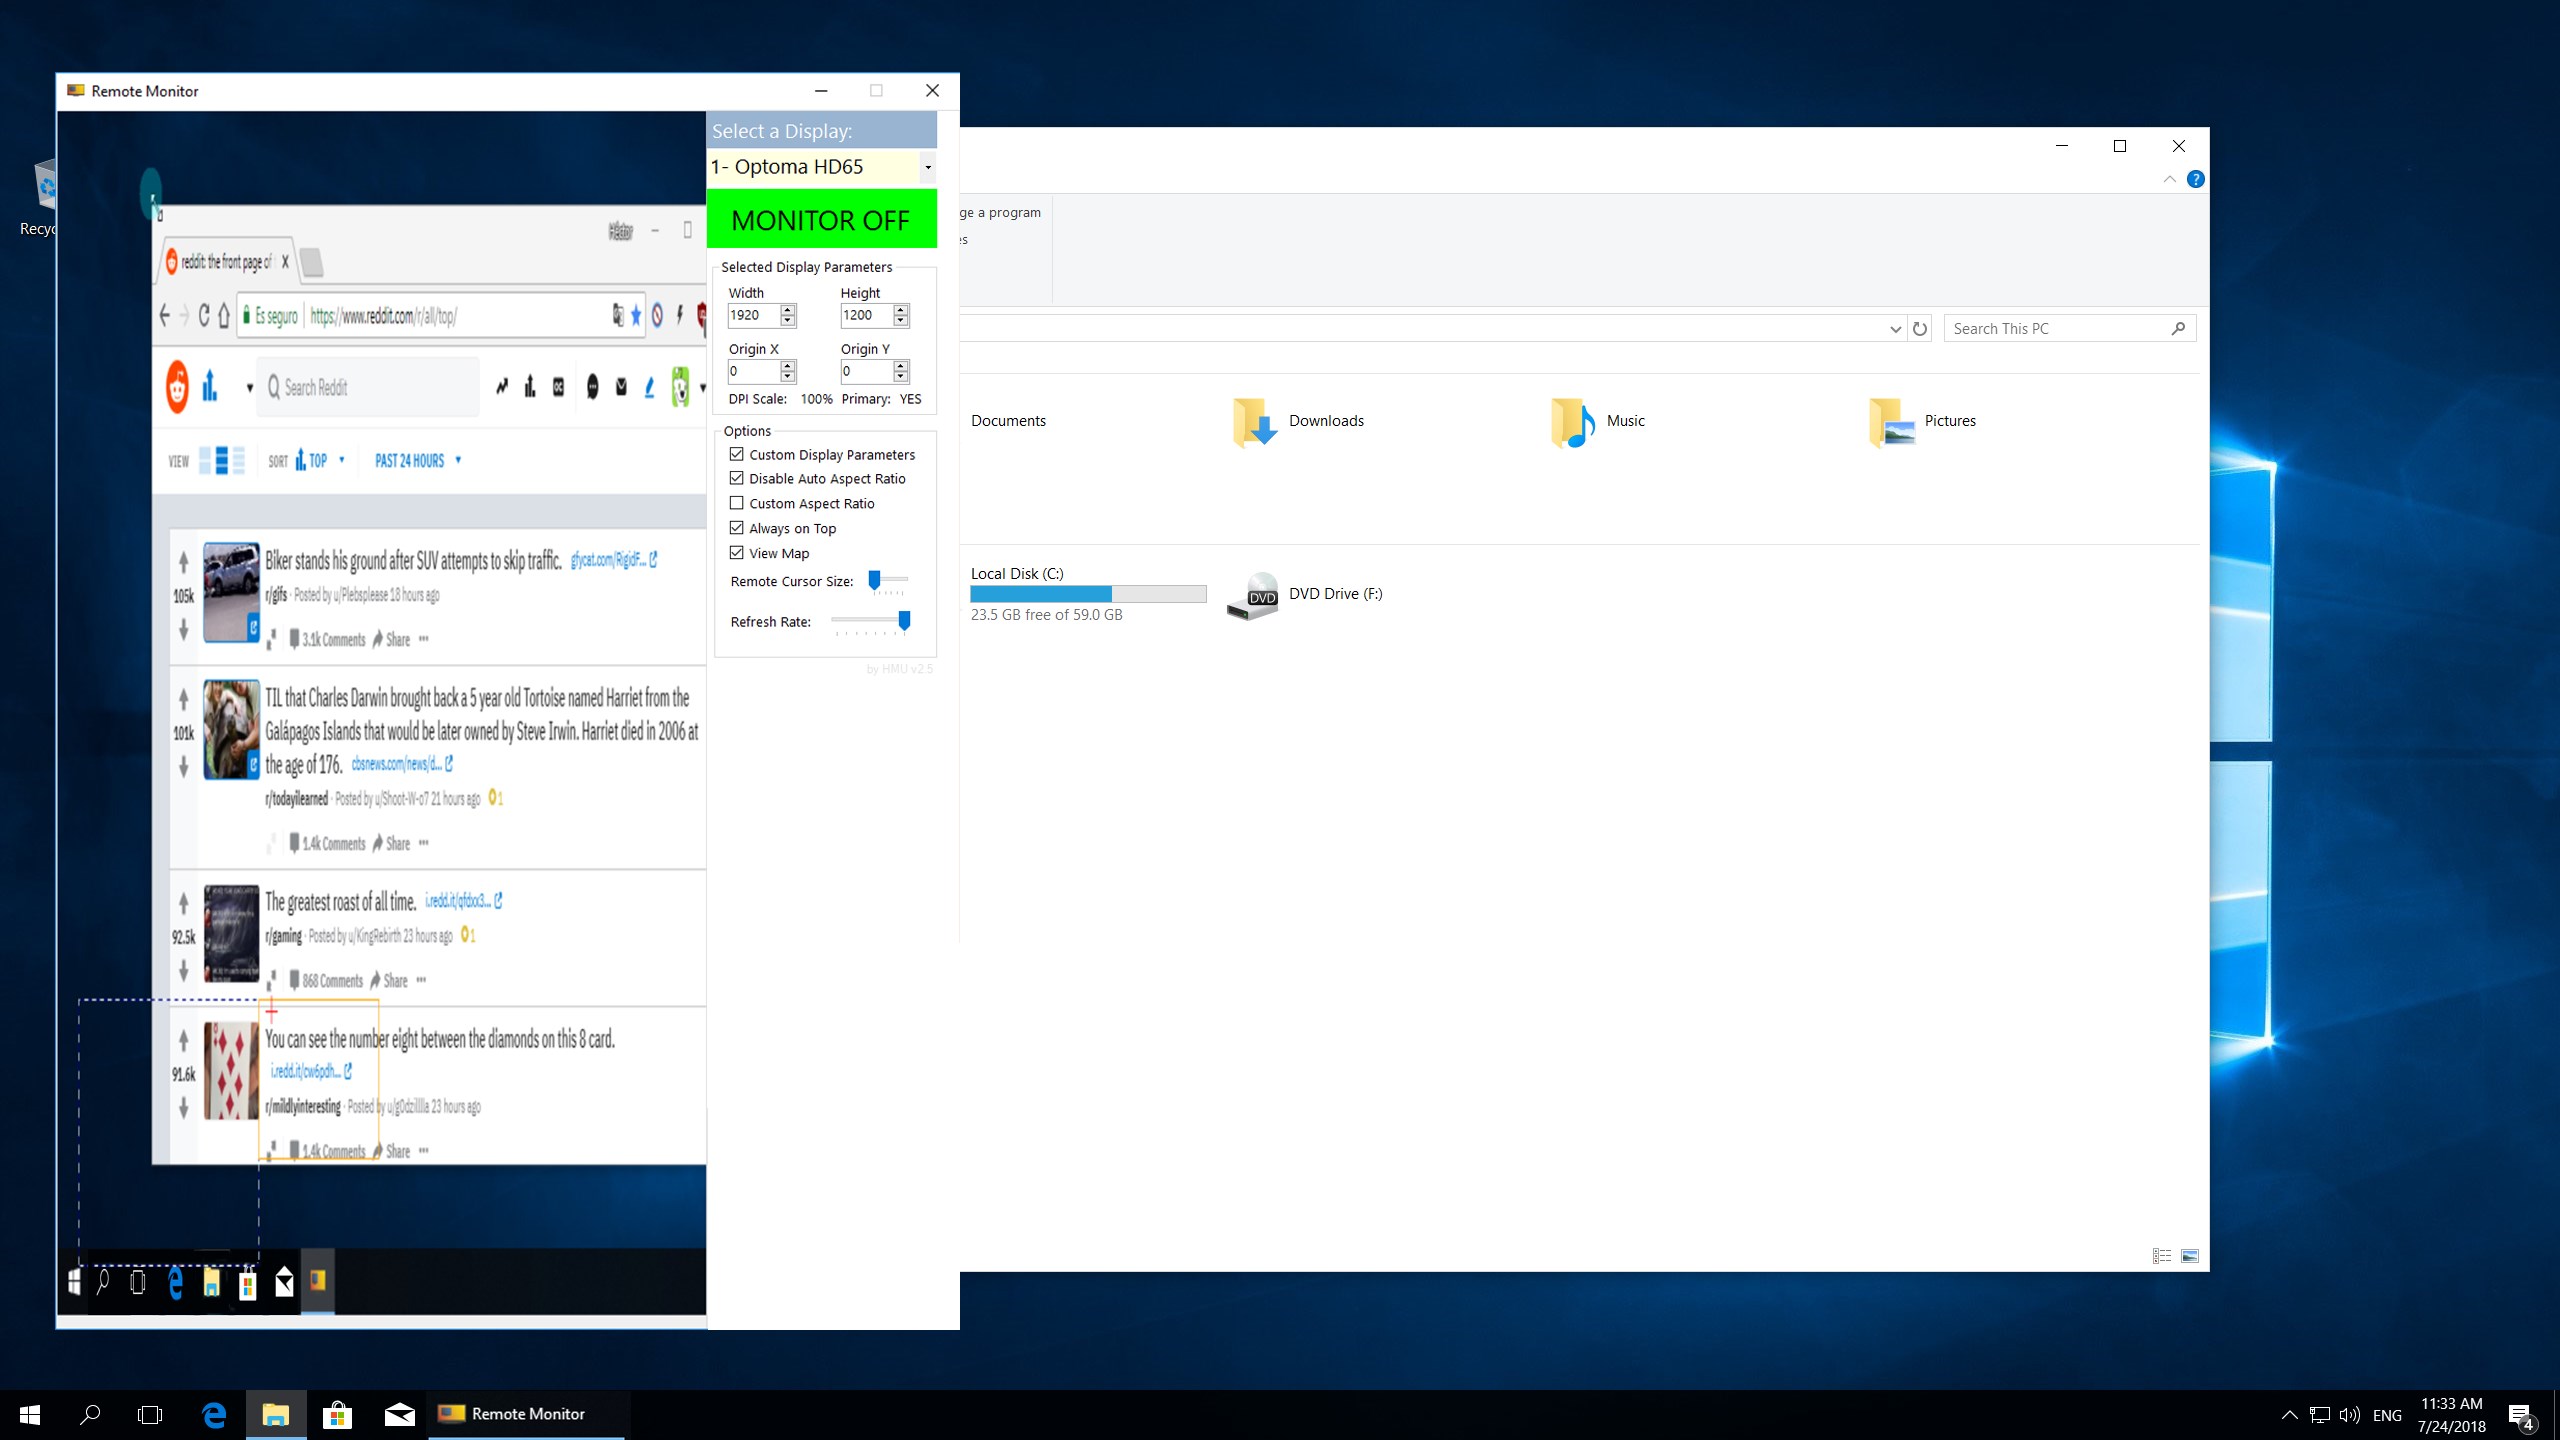Enable the Custom Aspect Ratio option
Screen dimensions: 2560x1440
point(737,503)
